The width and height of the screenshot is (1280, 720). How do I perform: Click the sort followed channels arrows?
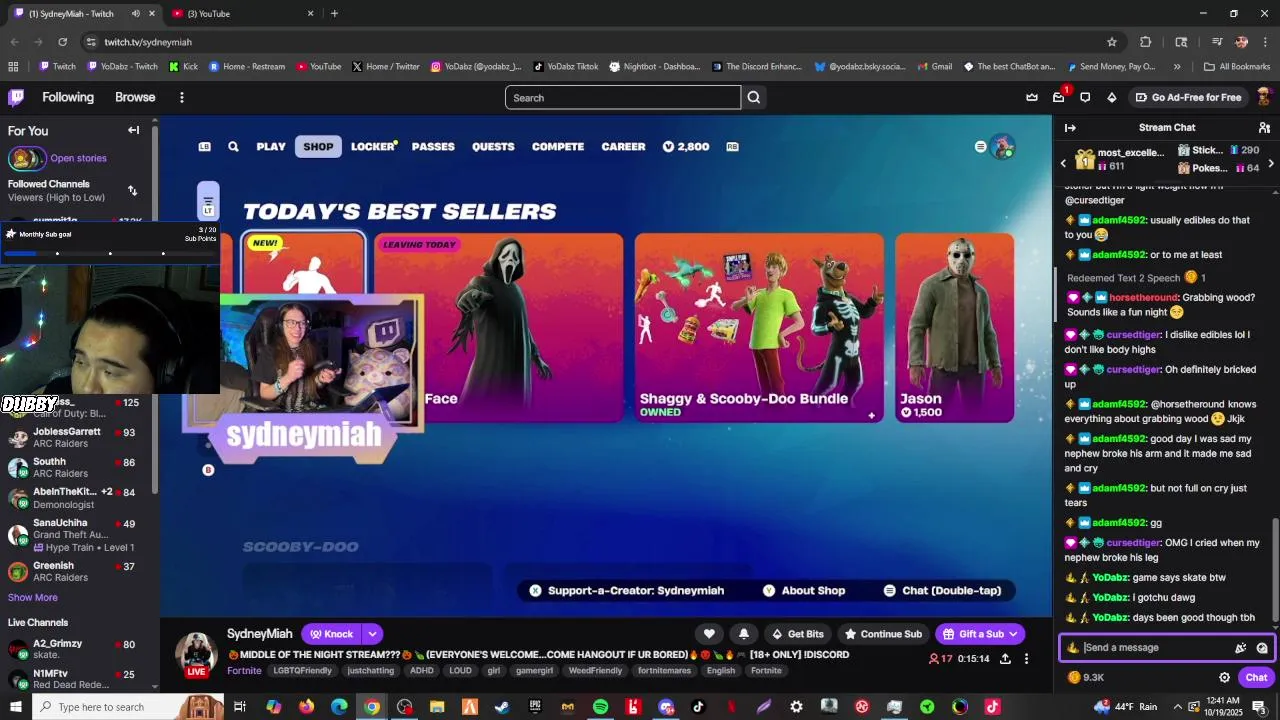132,191
